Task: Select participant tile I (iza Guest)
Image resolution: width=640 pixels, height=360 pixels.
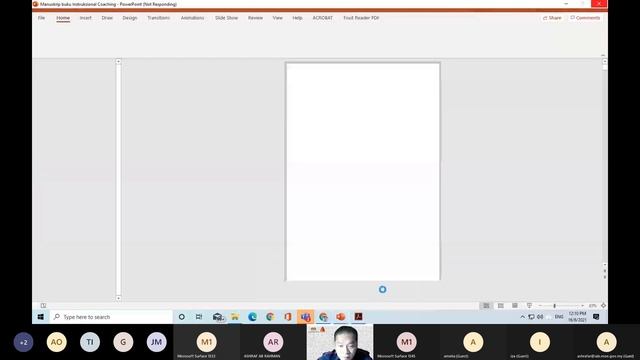Action: pos(540,342)
